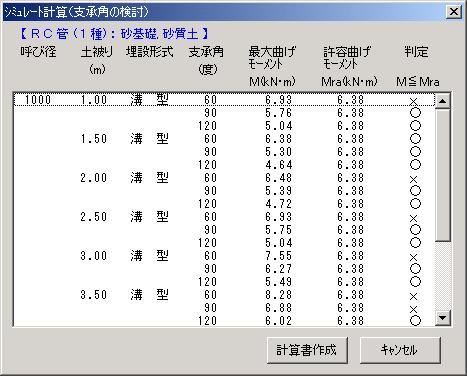Image resolution: width=467 pixels, height=376 pixels.
Task: Click the list scrollbar down arrow
Action: pos(443,318)
